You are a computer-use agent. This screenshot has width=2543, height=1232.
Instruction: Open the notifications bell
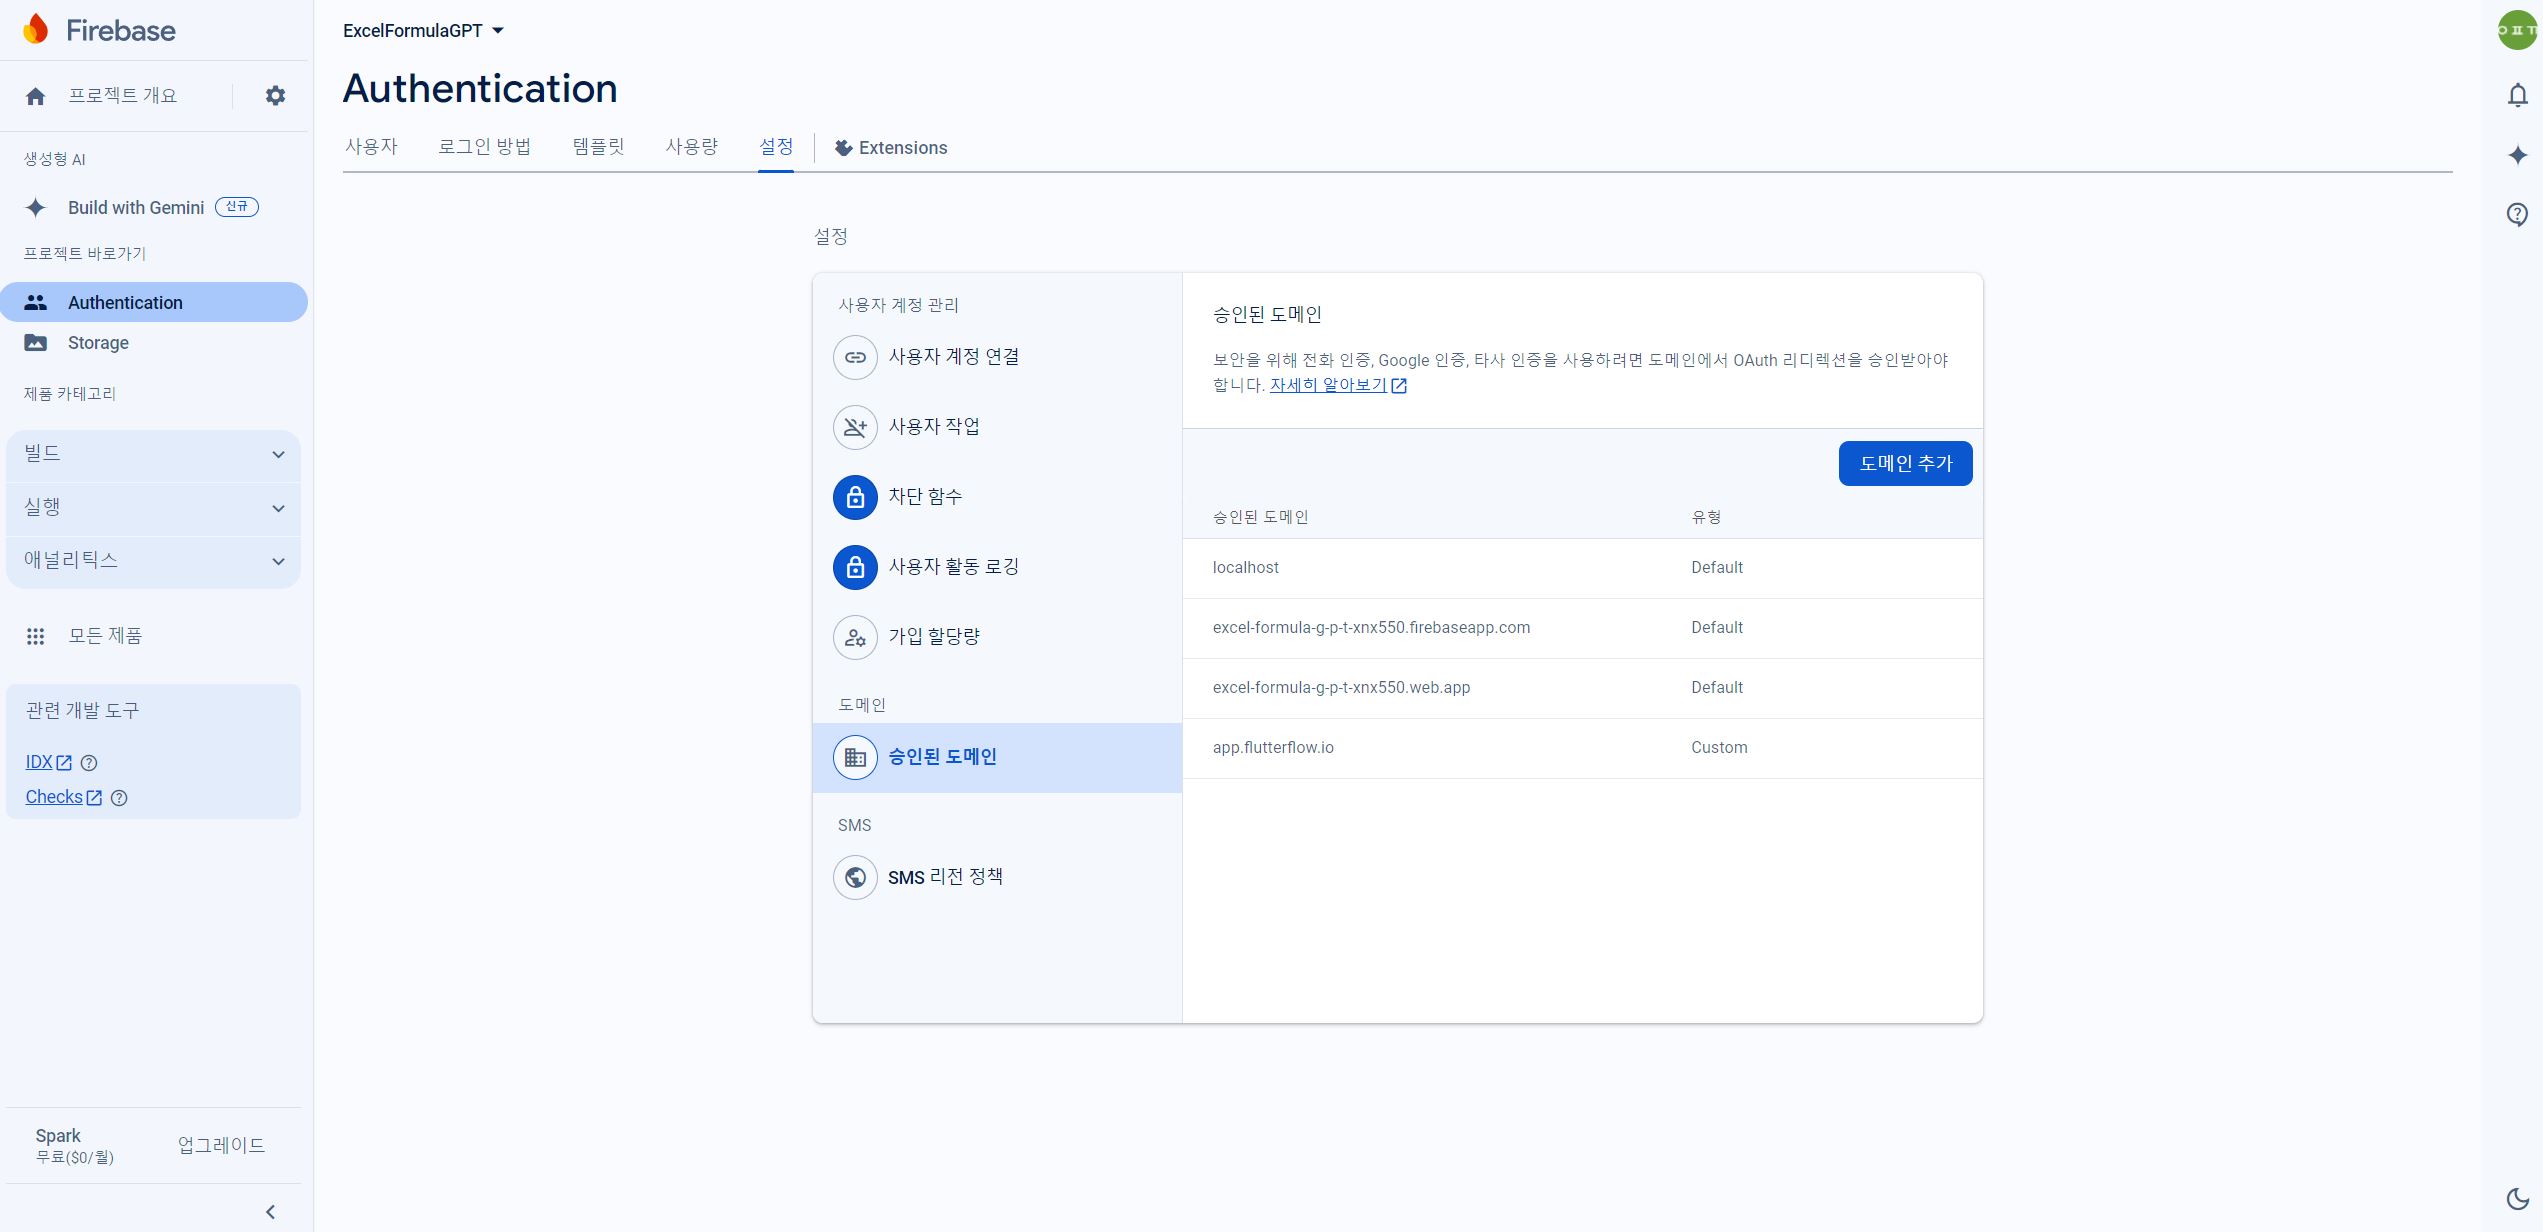pos(2518,95)
